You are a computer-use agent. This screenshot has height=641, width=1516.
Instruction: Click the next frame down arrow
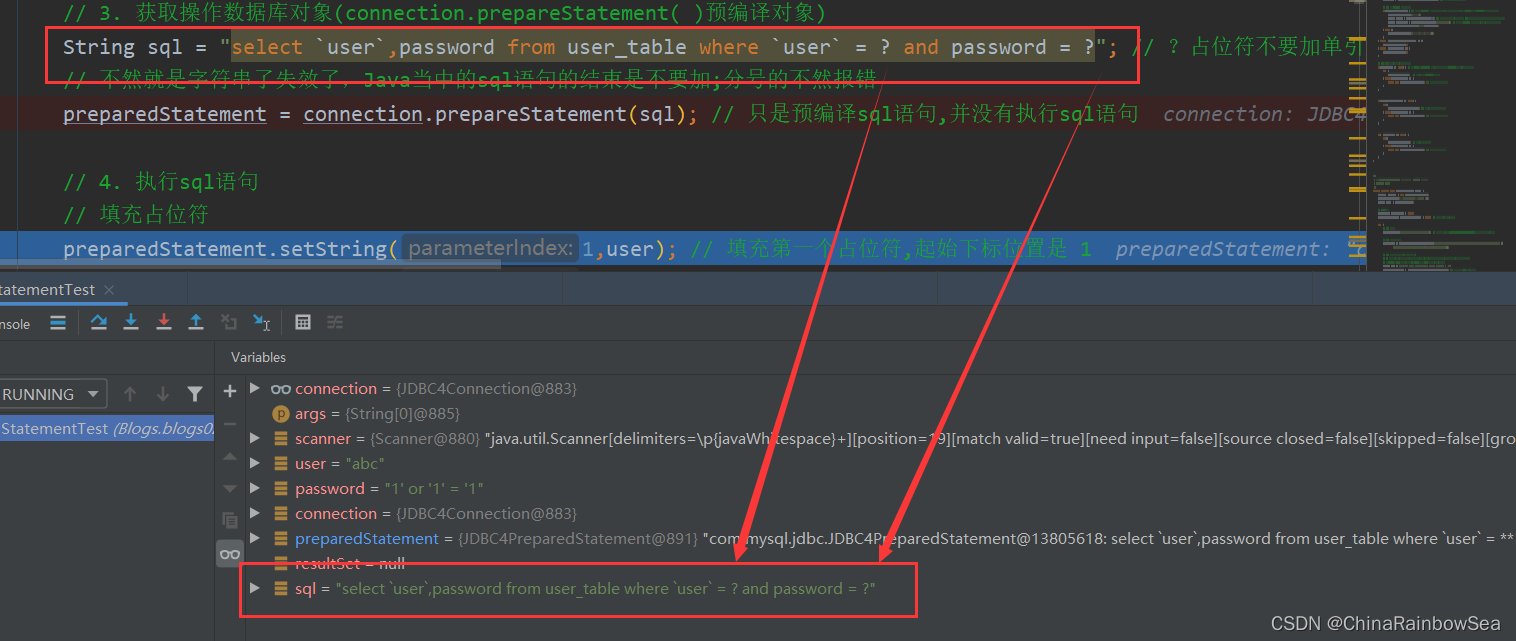[x=162, y=394]
